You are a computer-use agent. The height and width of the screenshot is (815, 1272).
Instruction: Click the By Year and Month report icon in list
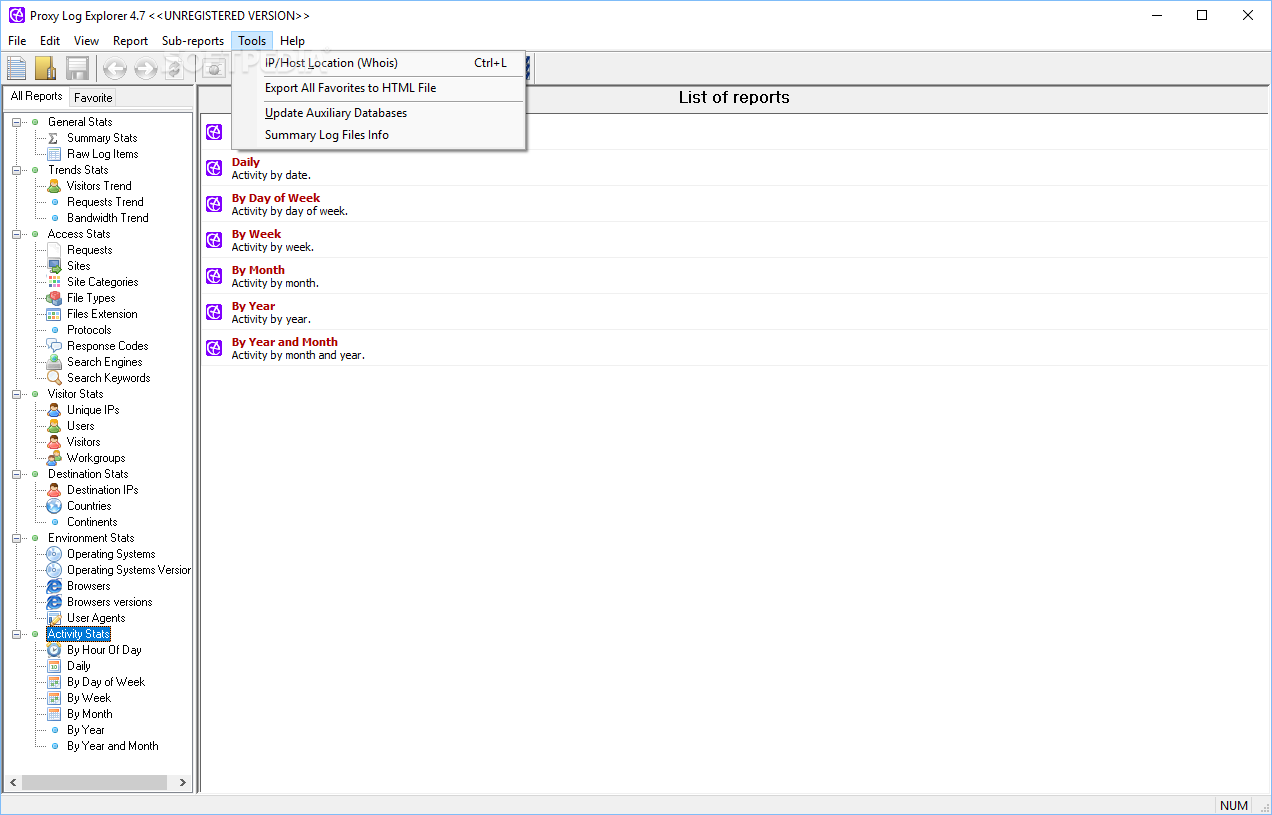pos(214,348)
